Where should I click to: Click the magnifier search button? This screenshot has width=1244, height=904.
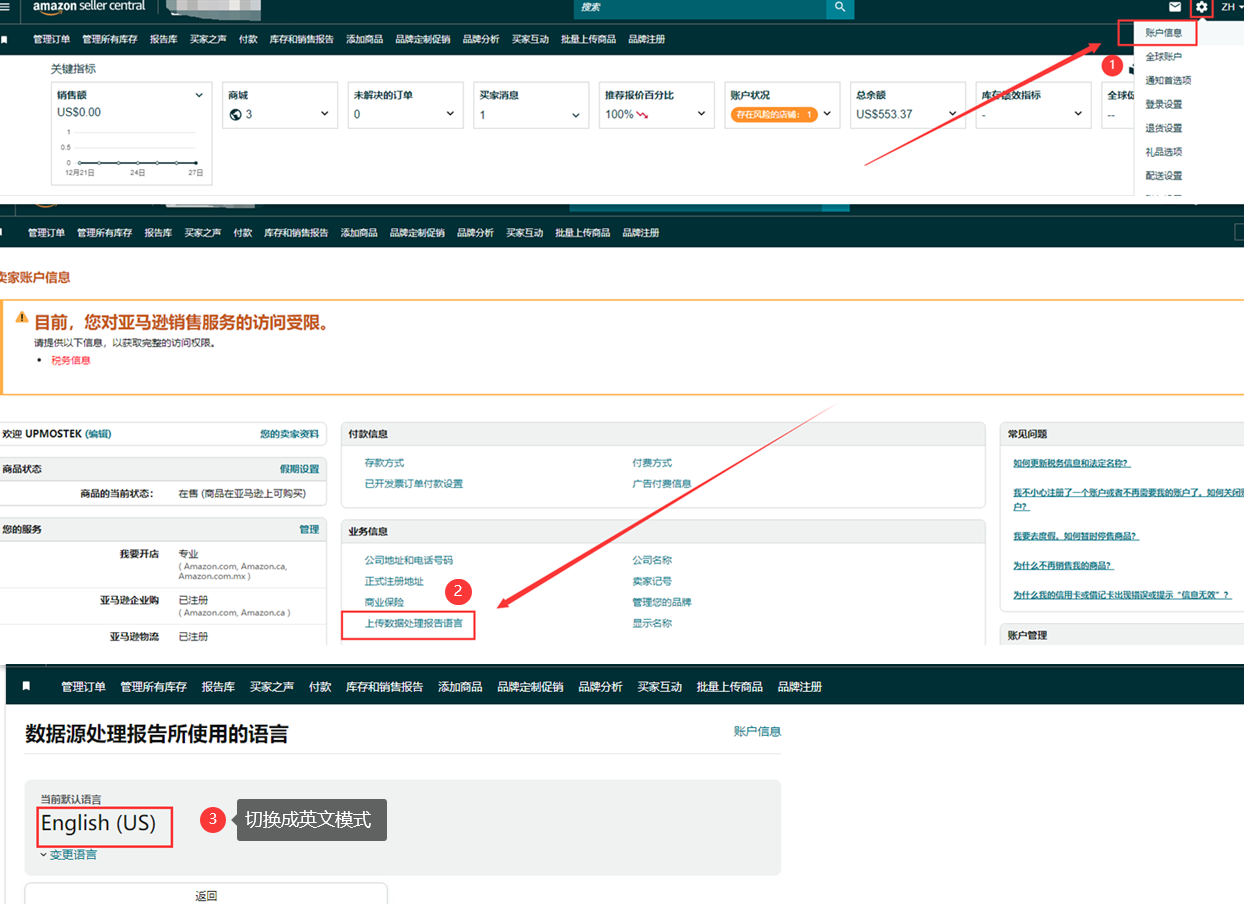841,7
